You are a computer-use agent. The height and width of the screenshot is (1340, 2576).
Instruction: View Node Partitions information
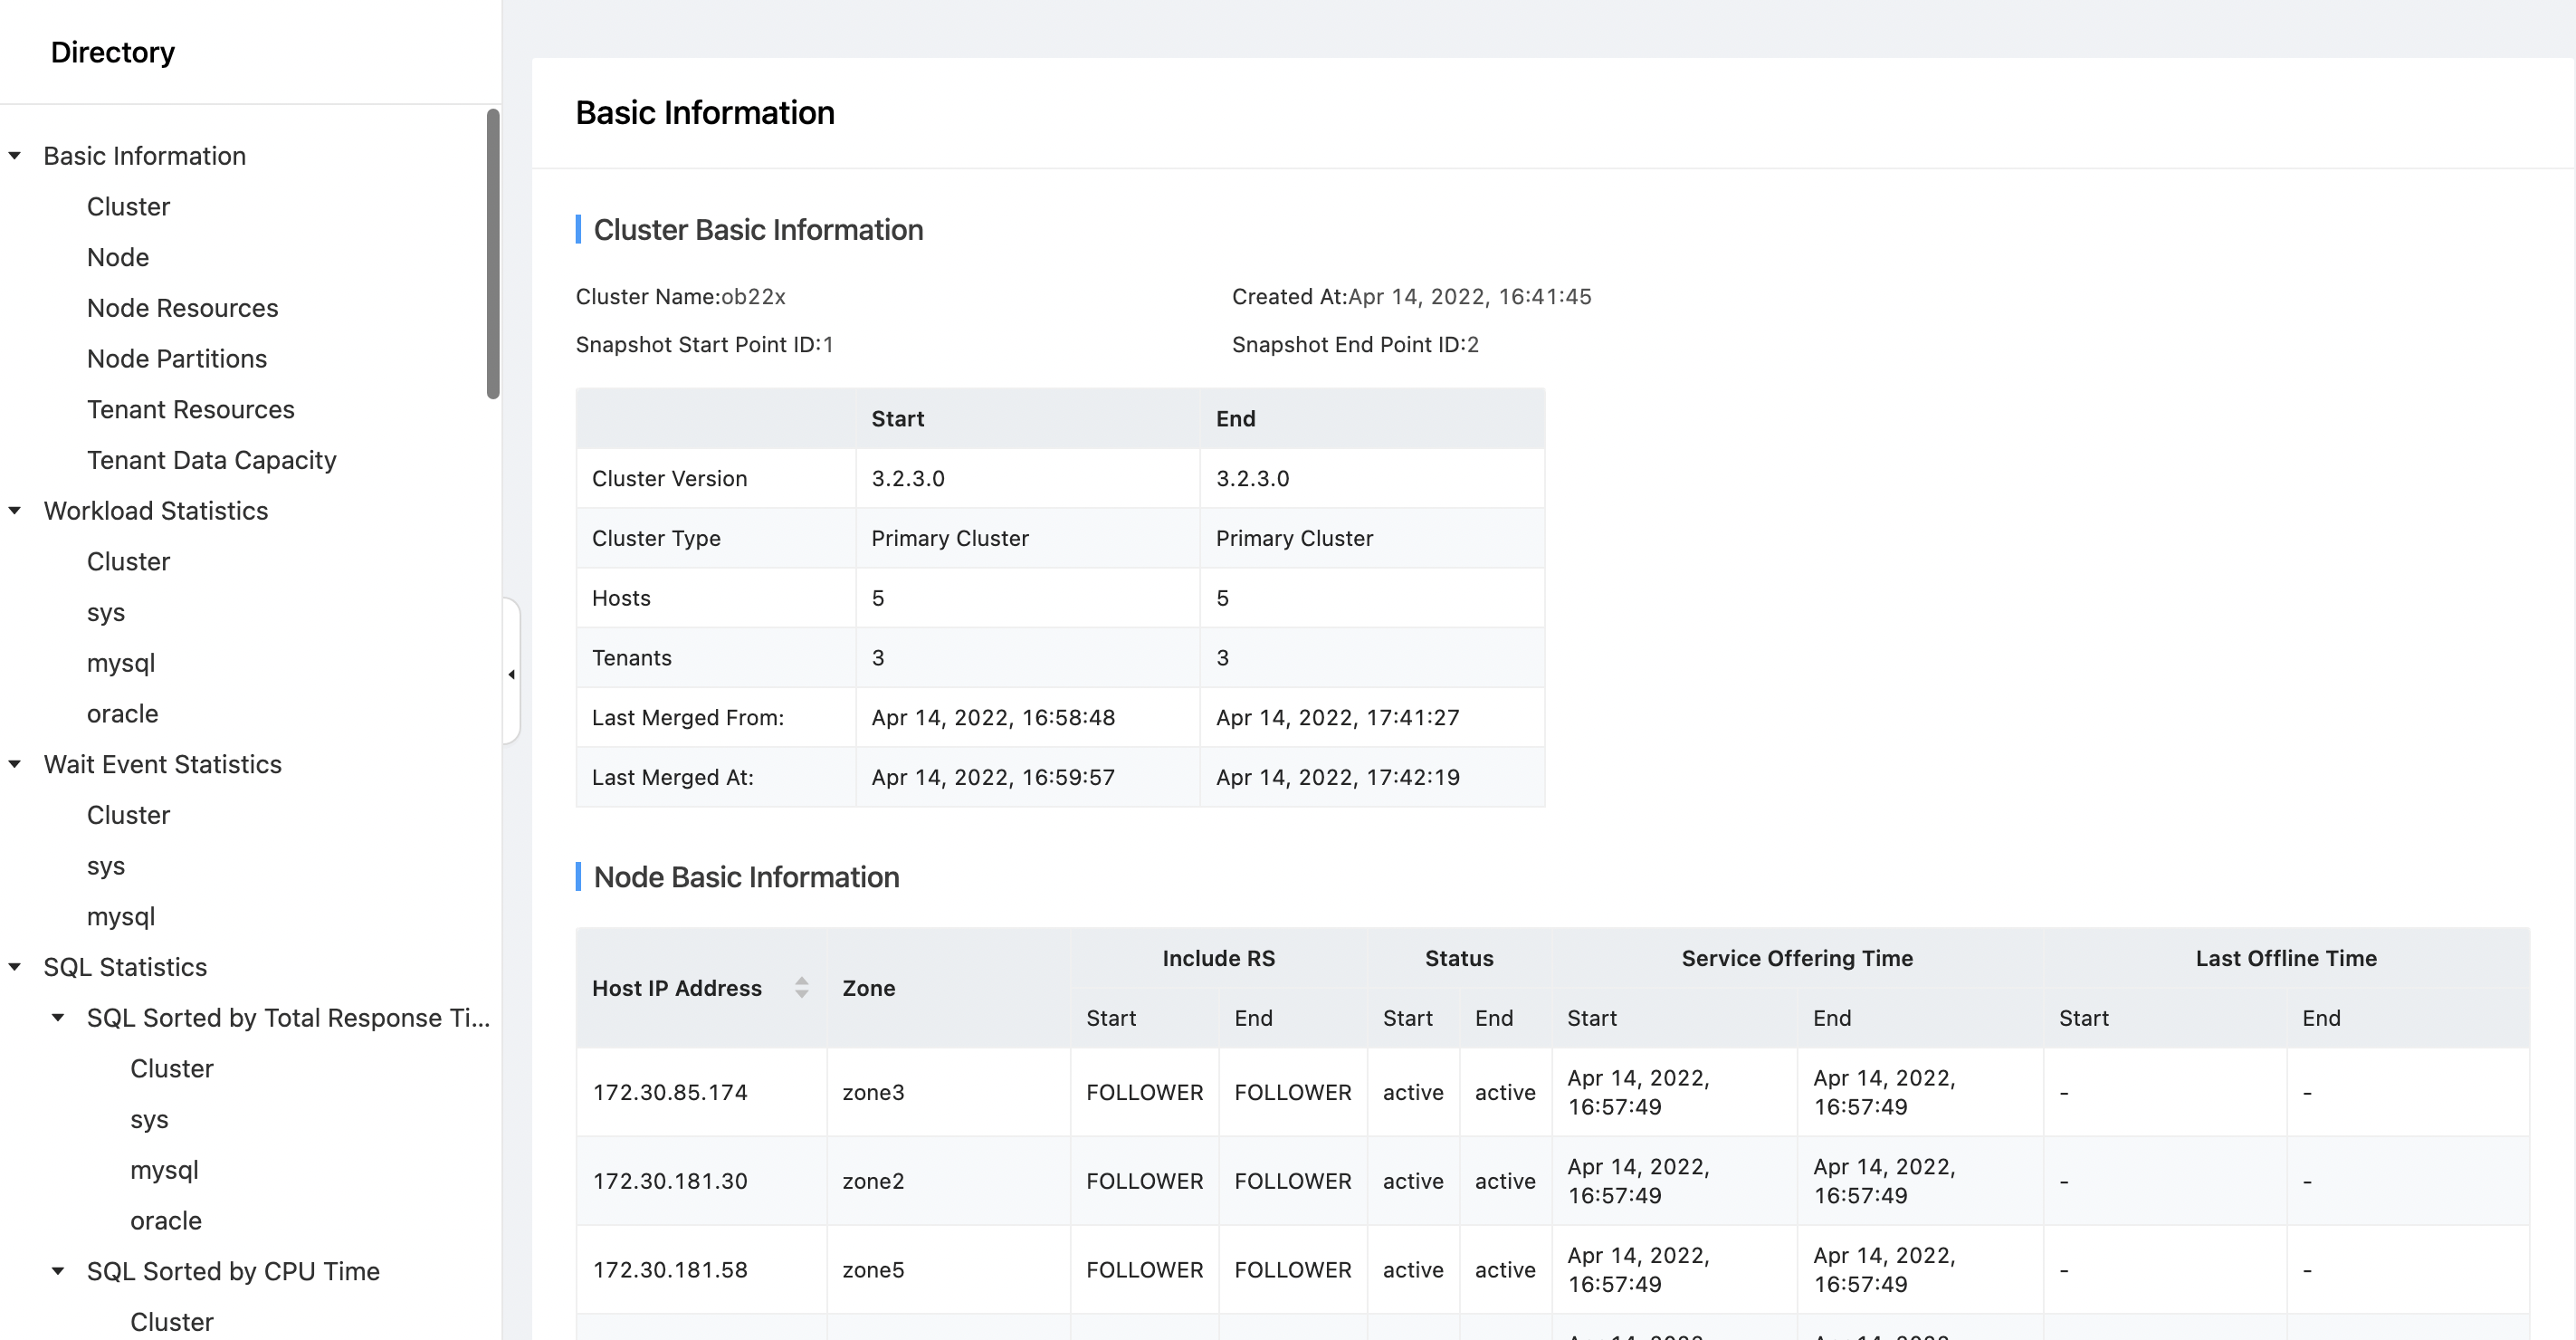[x=177, y=358]
